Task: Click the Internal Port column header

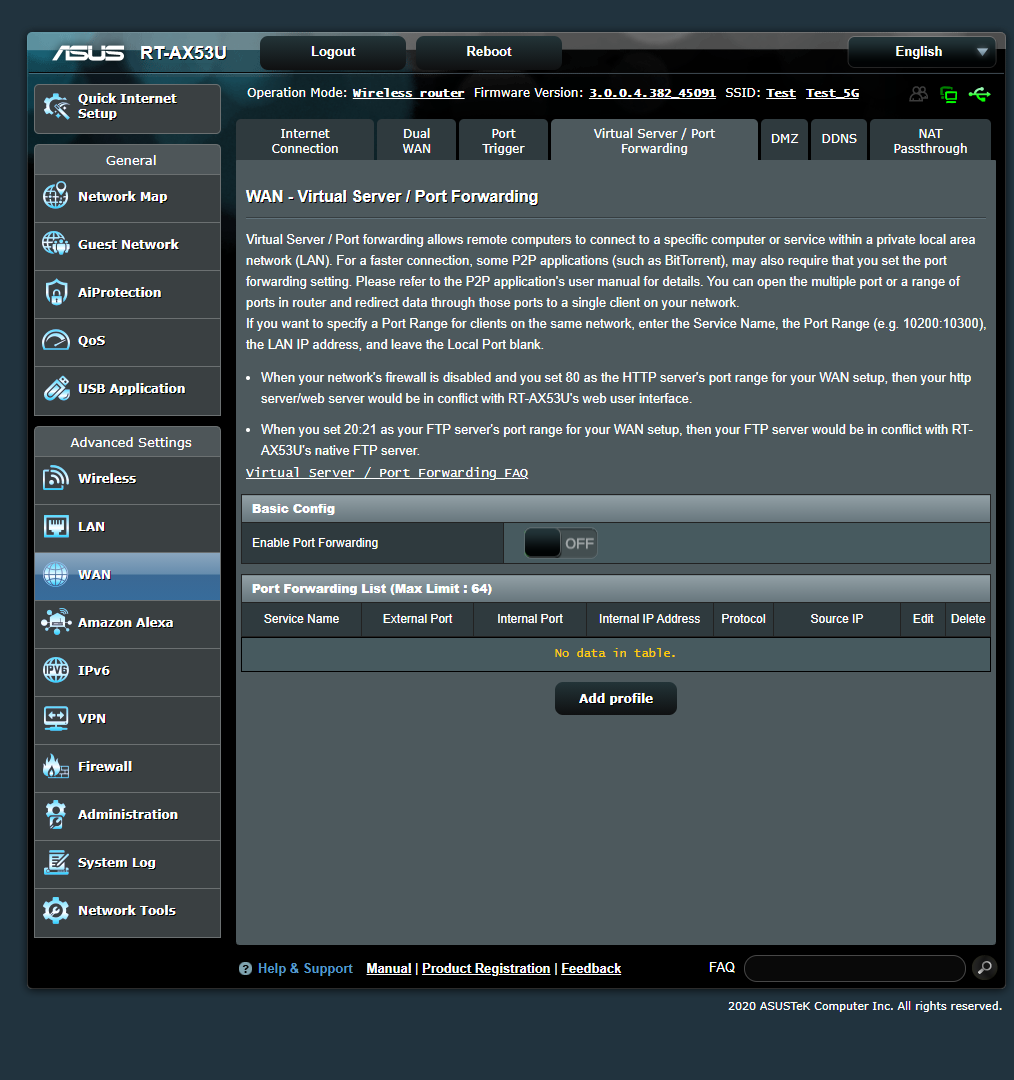Action: click(x=530, y=619)
